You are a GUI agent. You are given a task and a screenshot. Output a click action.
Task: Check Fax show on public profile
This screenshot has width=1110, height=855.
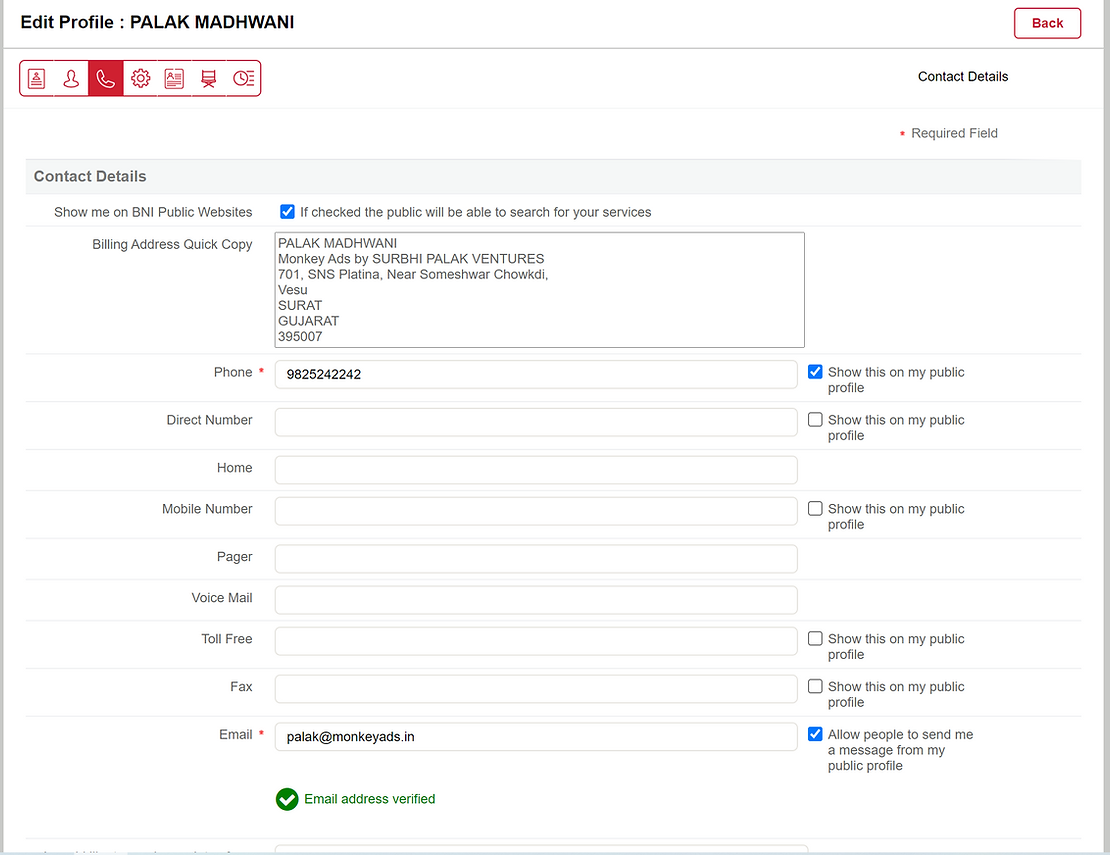point(815,687)
